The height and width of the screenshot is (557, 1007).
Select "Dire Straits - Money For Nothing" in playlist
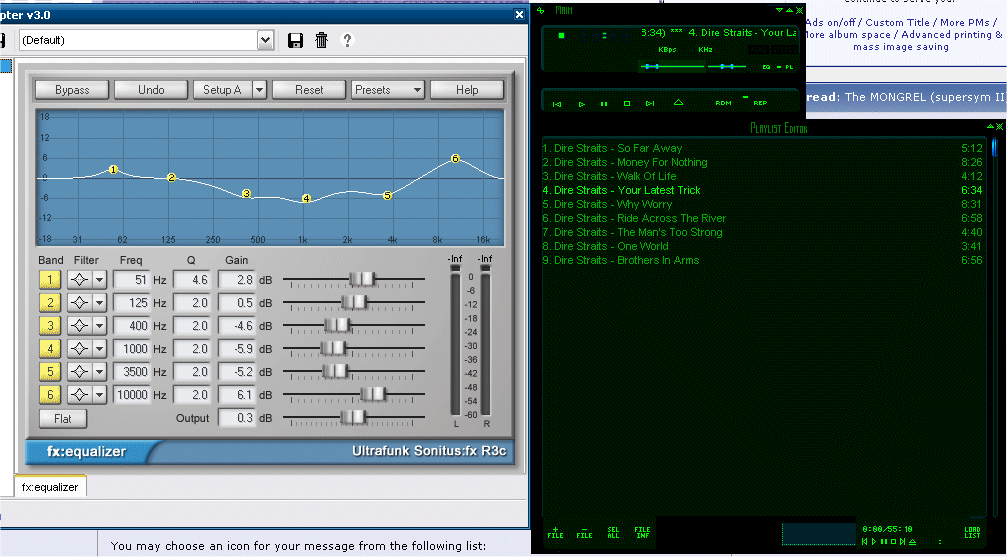coord(762,163)
